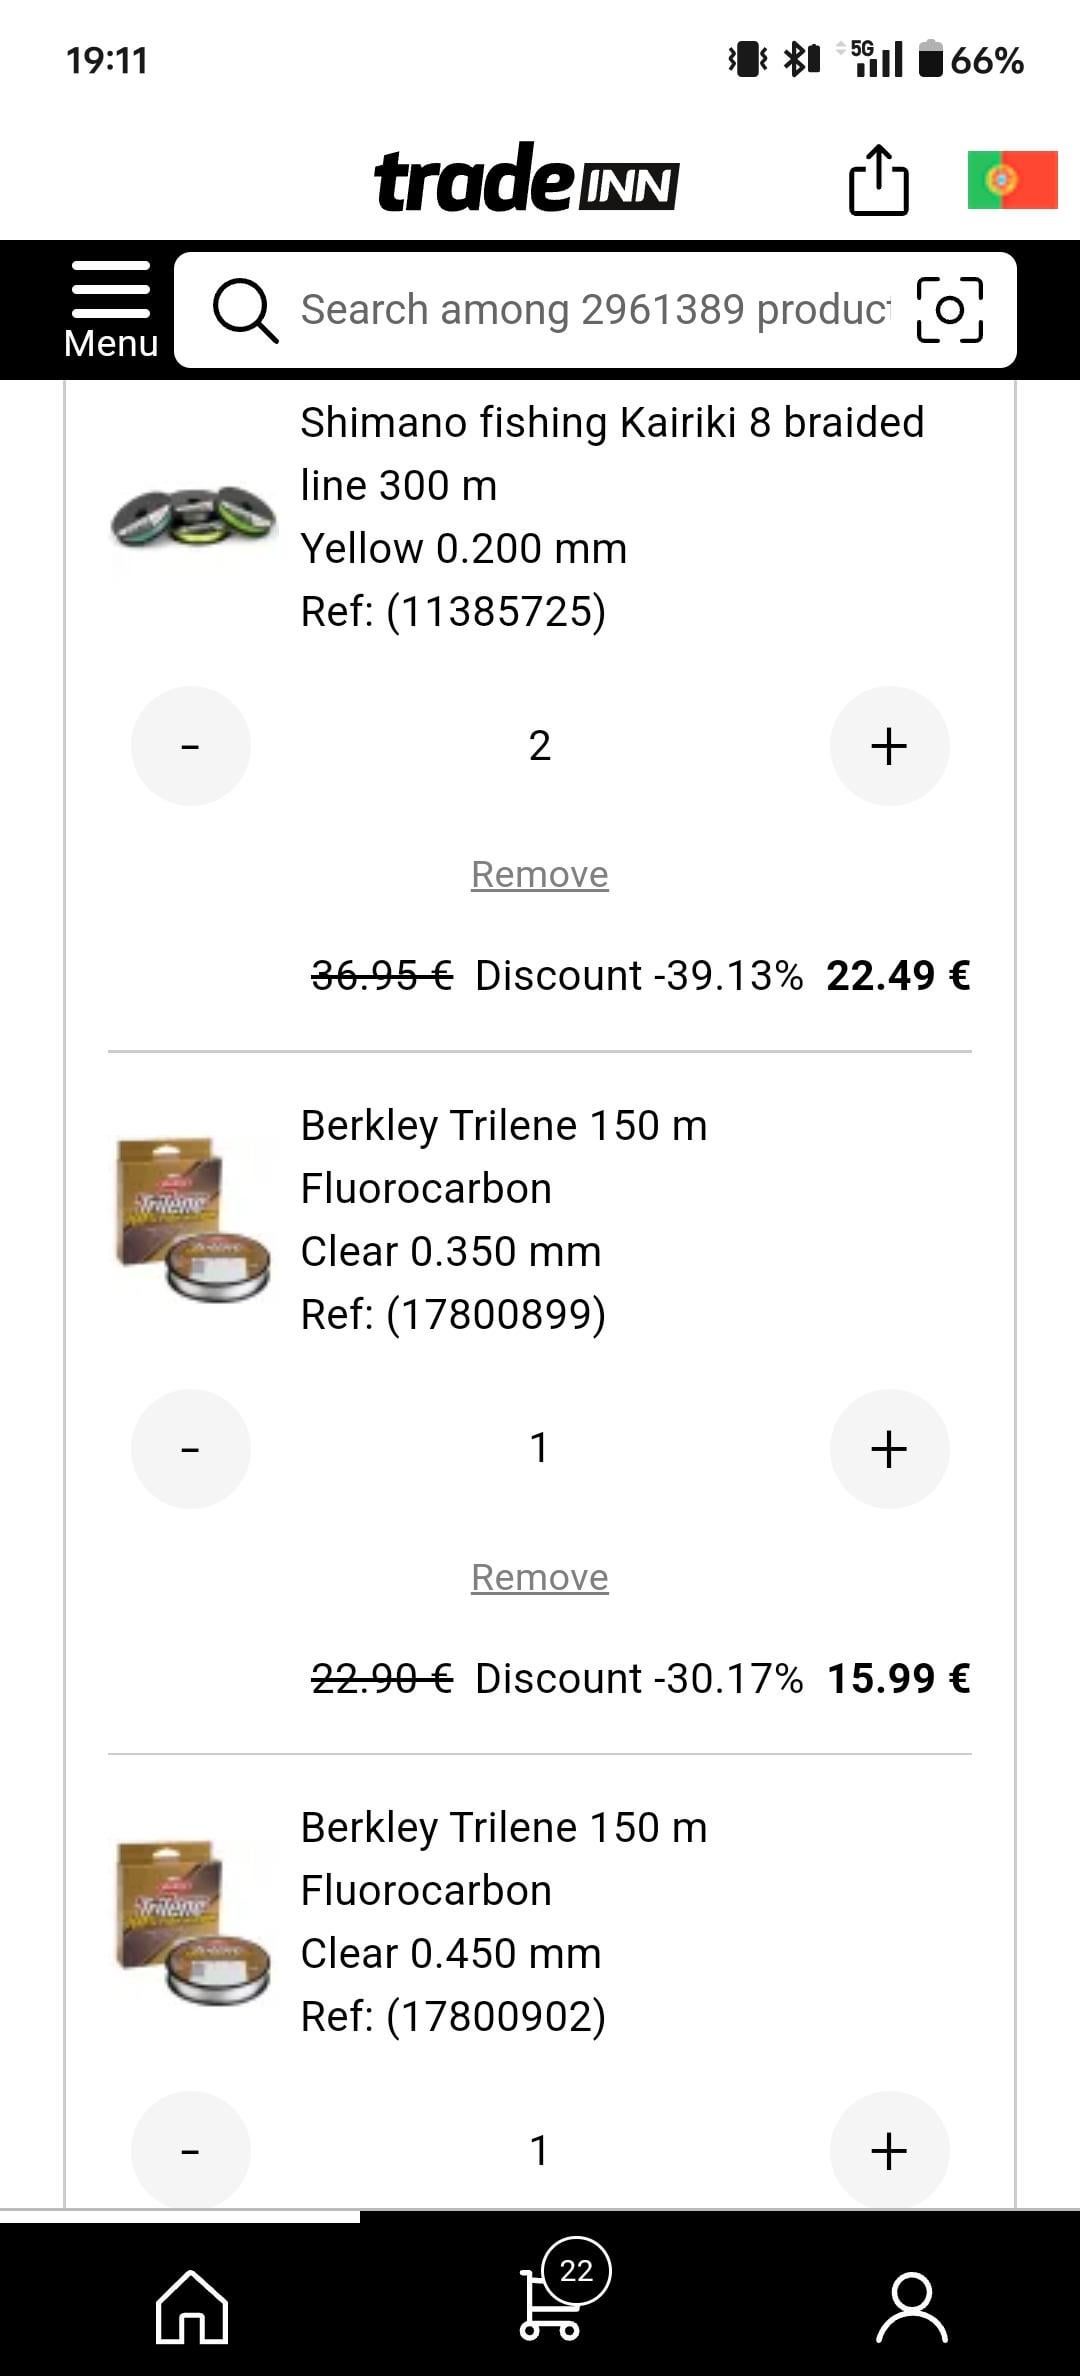Open user account profile icon

[x=911, y=2306]
